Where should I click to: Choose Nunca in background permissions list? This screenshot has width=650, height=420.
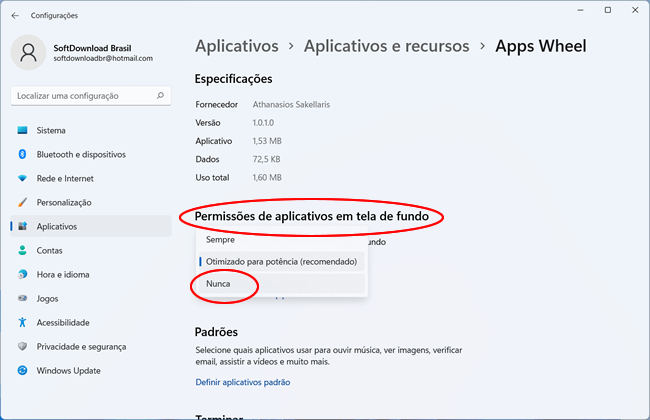[218, 284]
